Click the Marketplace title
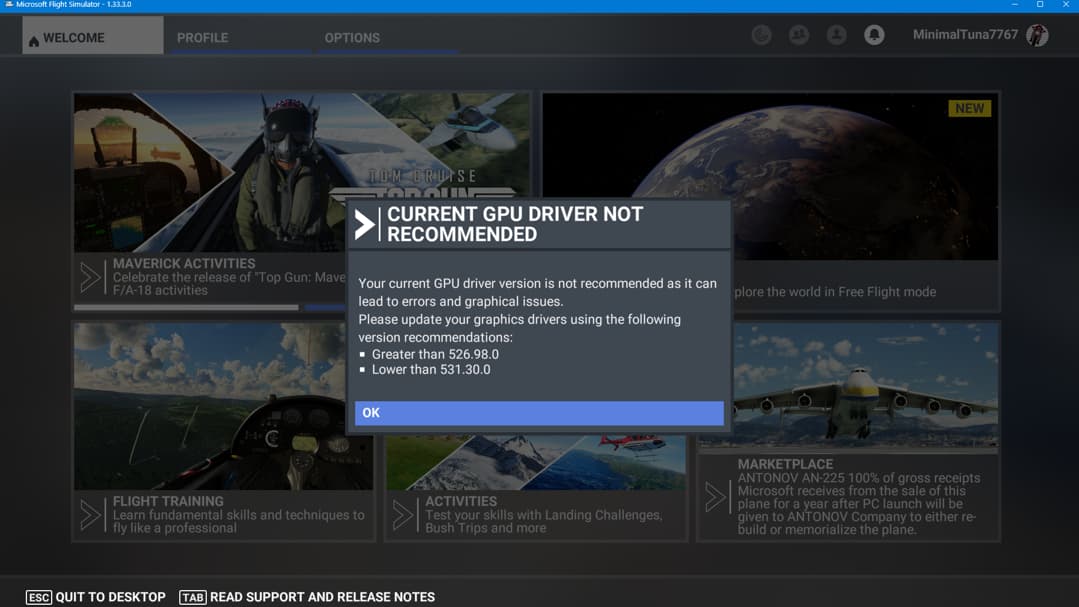The image size is (1079, 607). tap(785, 465)
